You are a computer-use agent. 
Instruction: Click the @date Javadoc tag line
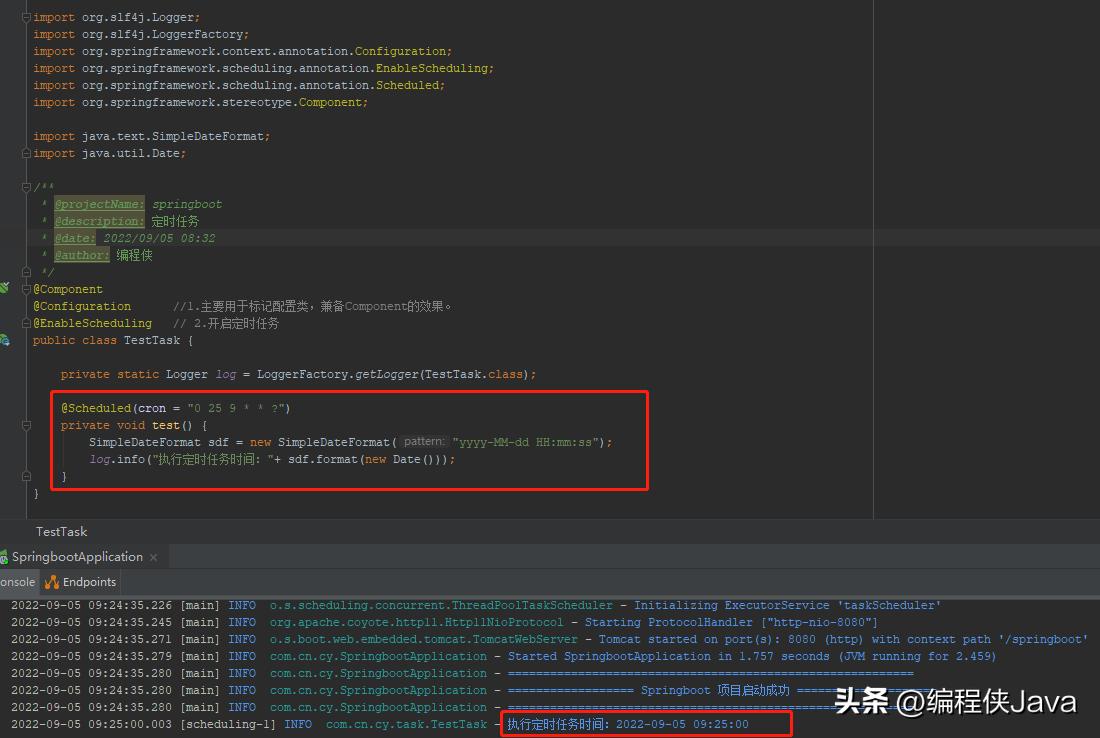(135, 238)
